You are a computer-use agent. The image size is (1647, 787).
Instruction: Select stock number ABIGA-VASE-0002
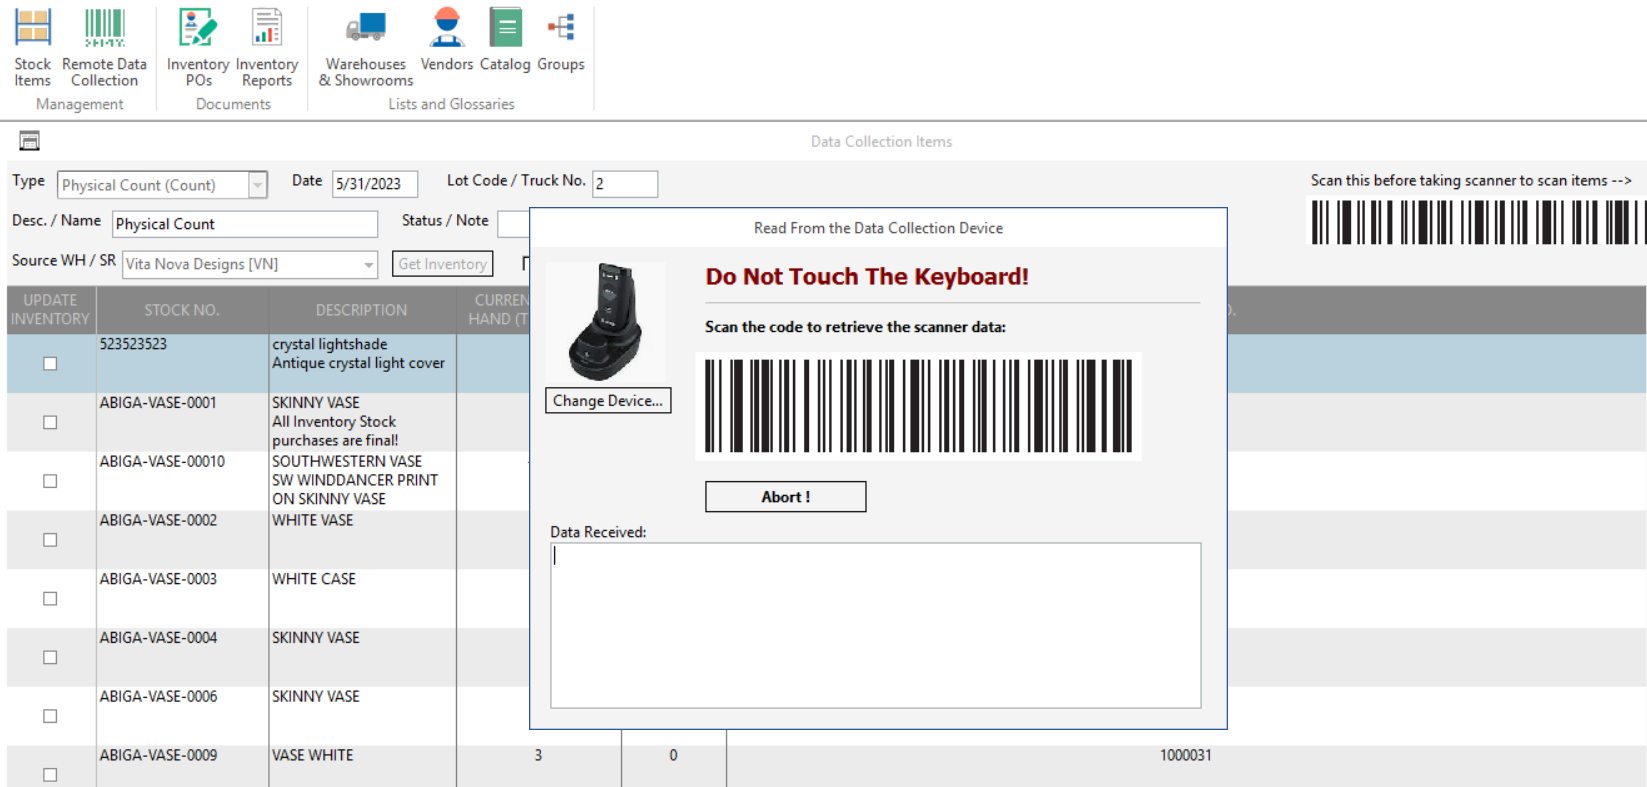(158, 520)
